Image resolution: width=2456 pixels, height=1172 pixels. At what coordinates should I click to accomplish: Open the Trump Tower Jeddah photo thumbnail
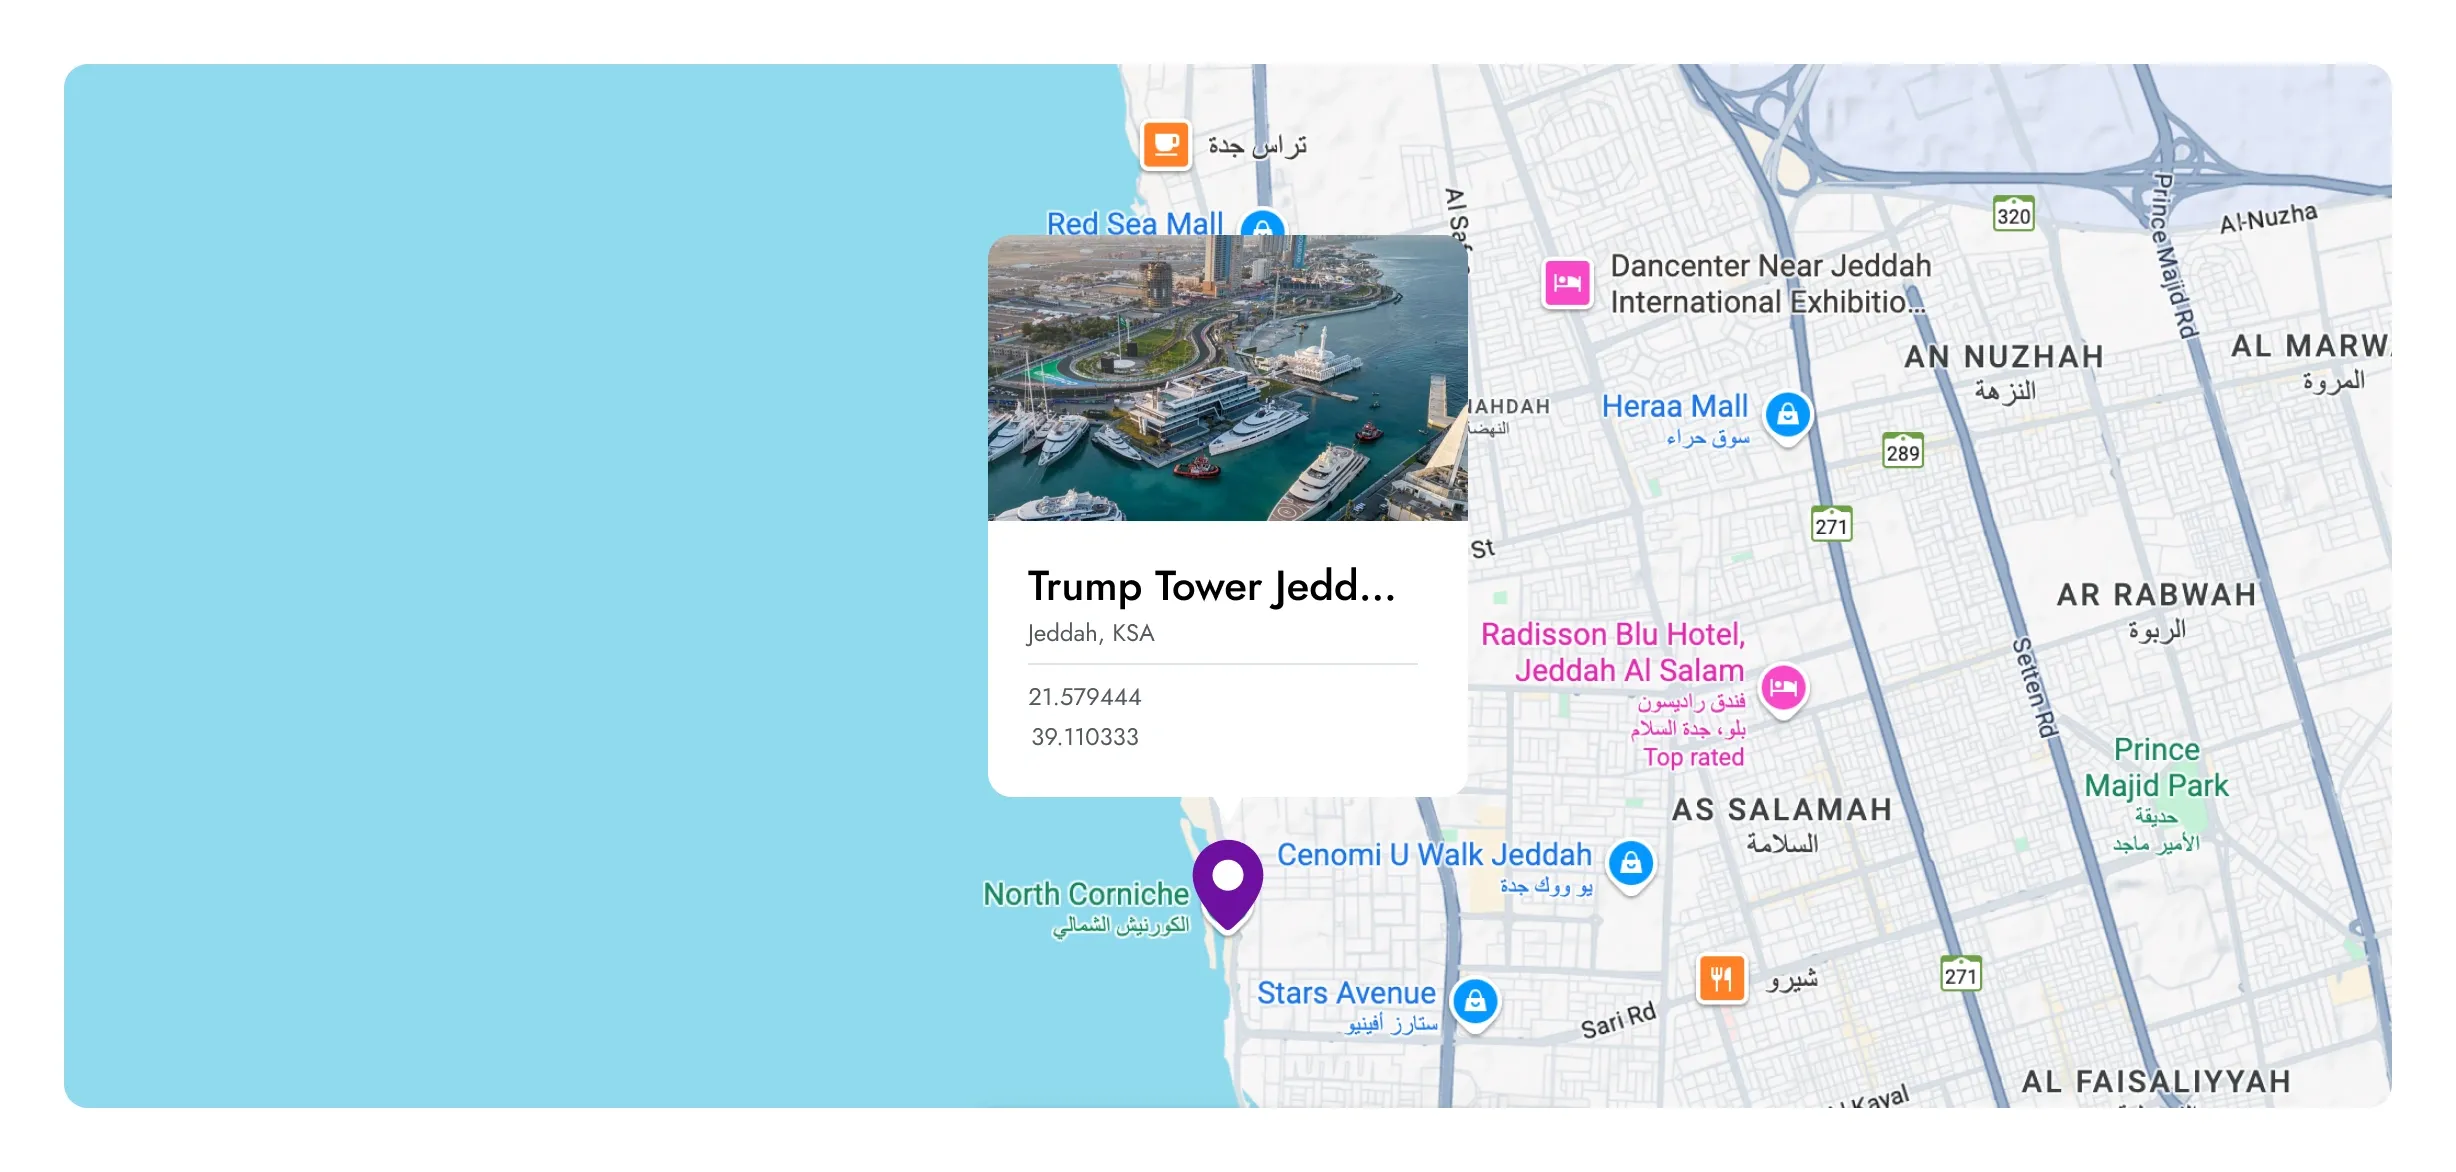(1228, 378)
